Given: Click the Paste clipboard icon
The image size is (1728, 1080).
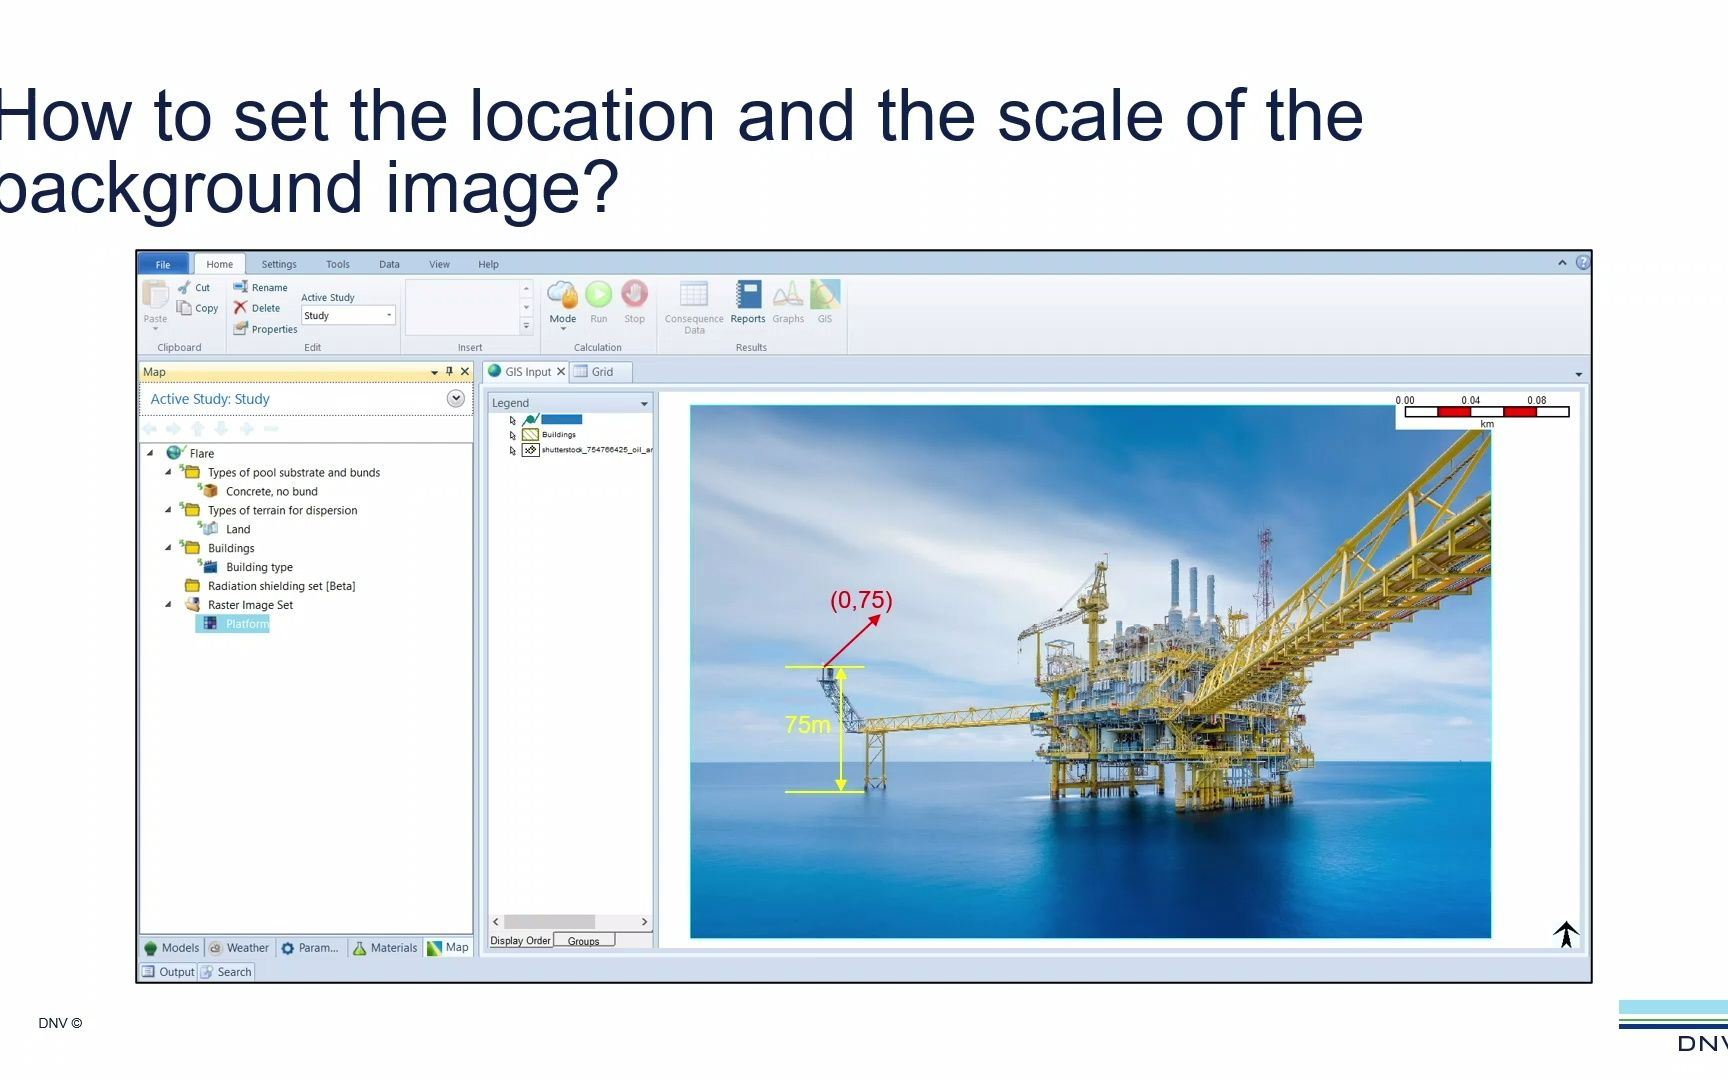Looking at the screenshot, I should (x=155, y=294).
